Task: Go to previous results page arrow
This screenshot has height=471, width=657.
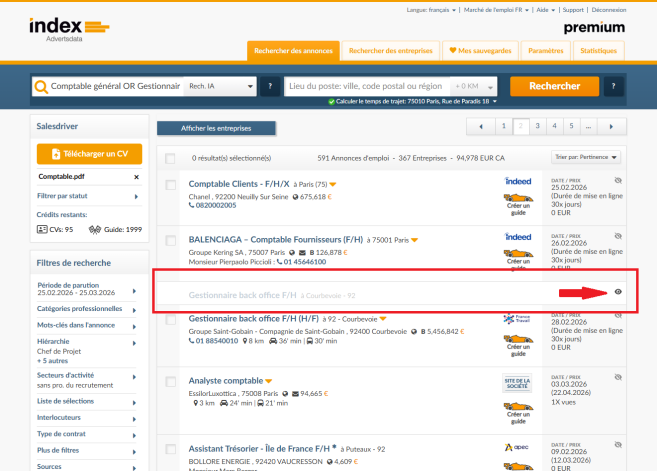Action: pyautogui.click(x=481, y=126)
